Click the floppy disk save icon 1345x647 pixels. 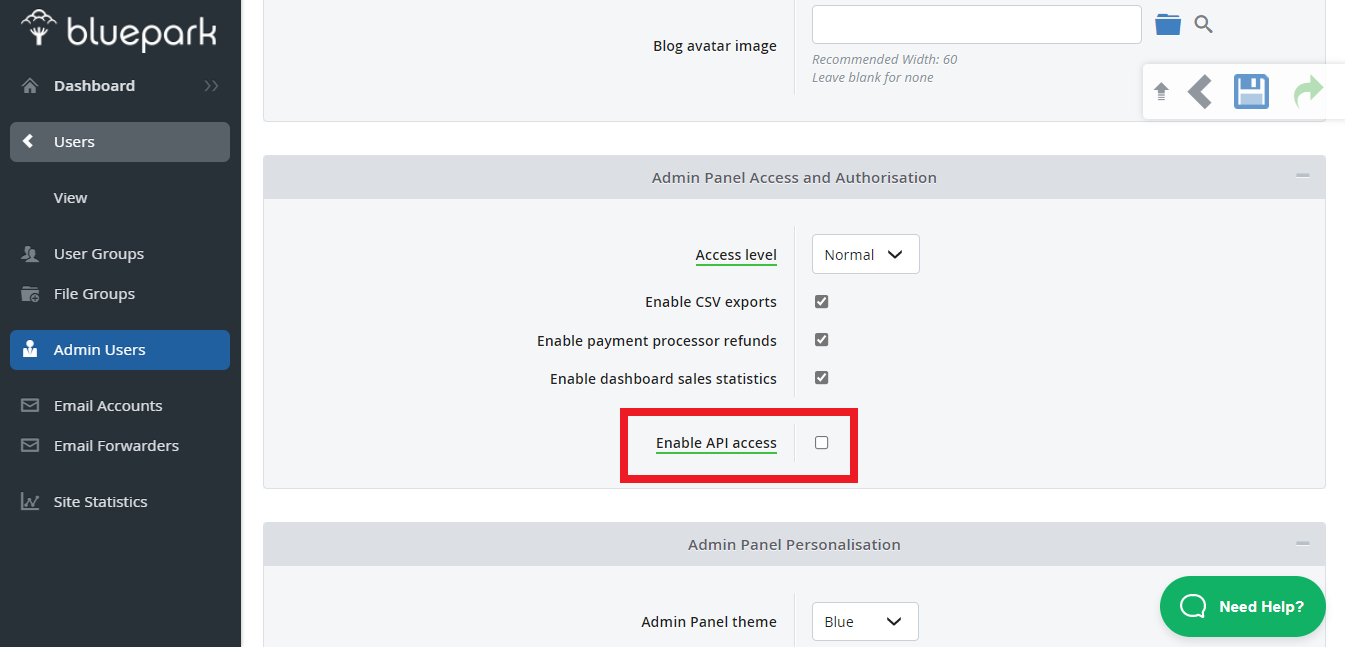tap(1251, 92)
